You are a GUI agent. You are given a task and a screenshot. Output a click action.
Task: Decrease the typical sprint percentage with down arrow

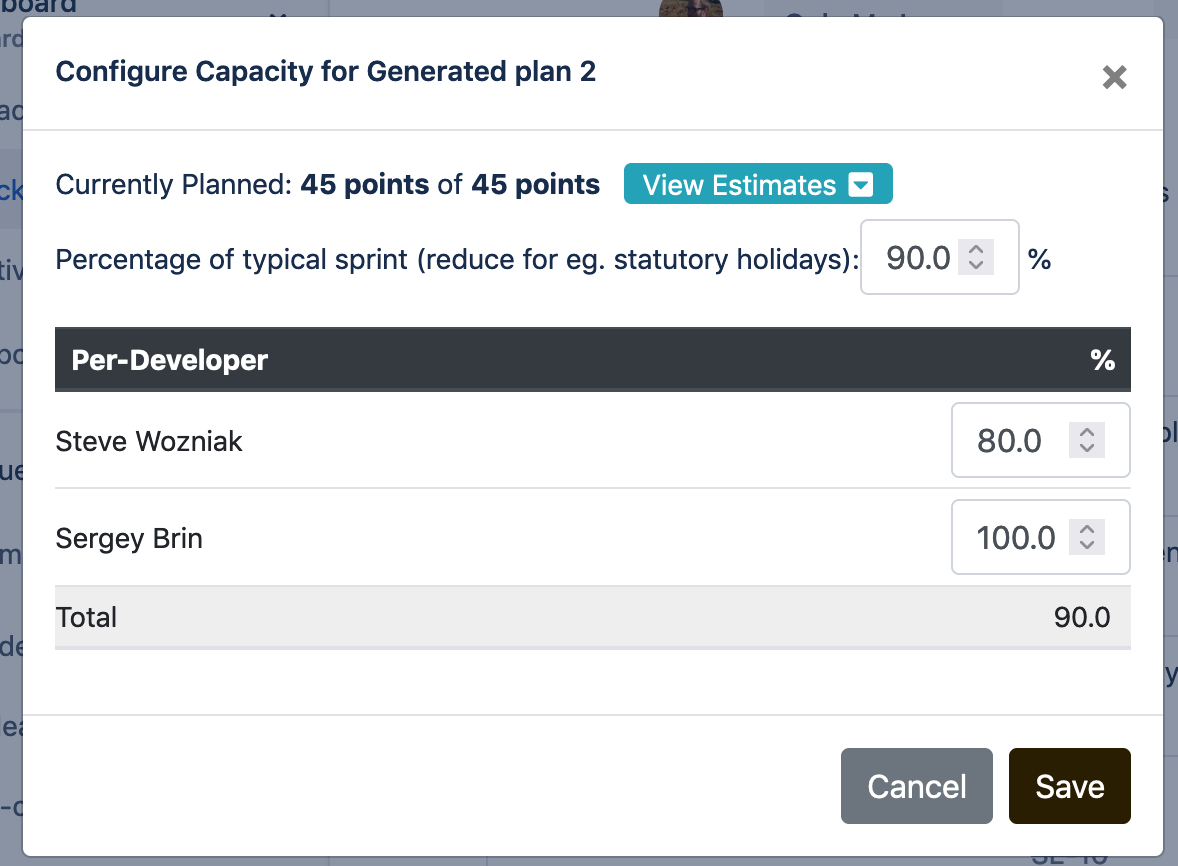click(x=976, y=266)
